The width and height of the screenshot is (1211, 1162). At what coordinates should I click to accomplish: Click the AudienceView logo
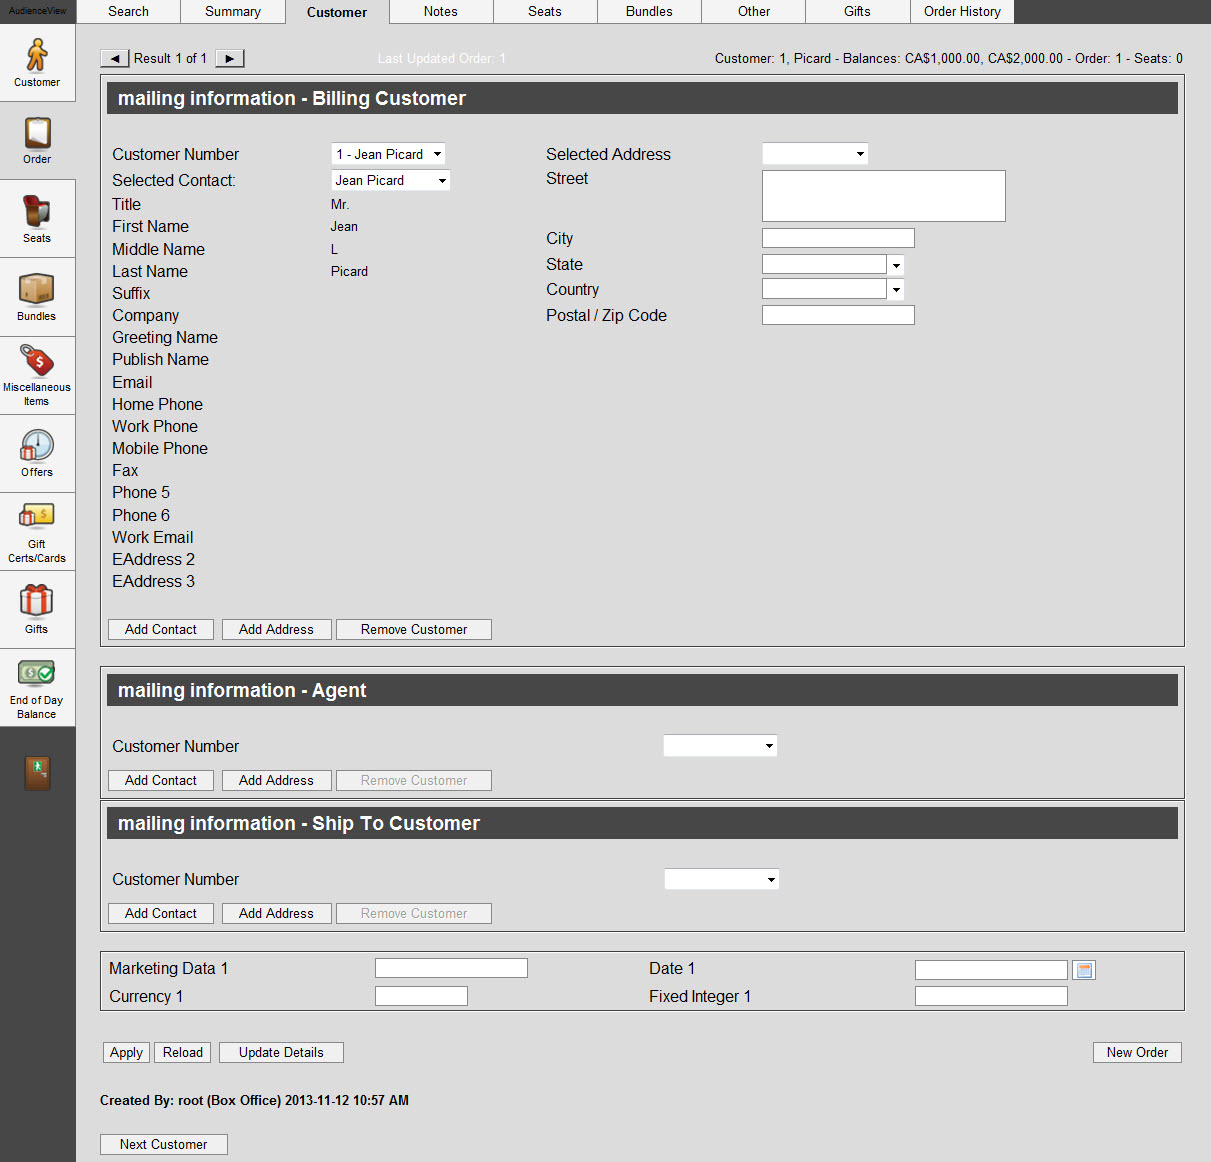tap(38, 11)
